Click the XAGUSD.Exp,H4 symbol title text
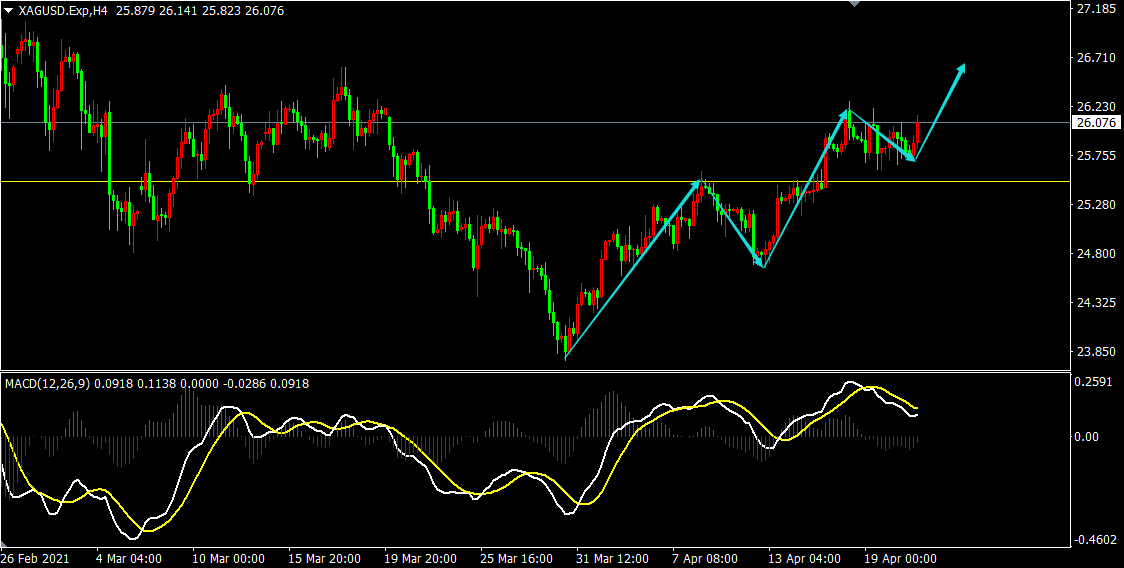The width and height of the screenshot is (1124, 568). [x=63, y=11]
